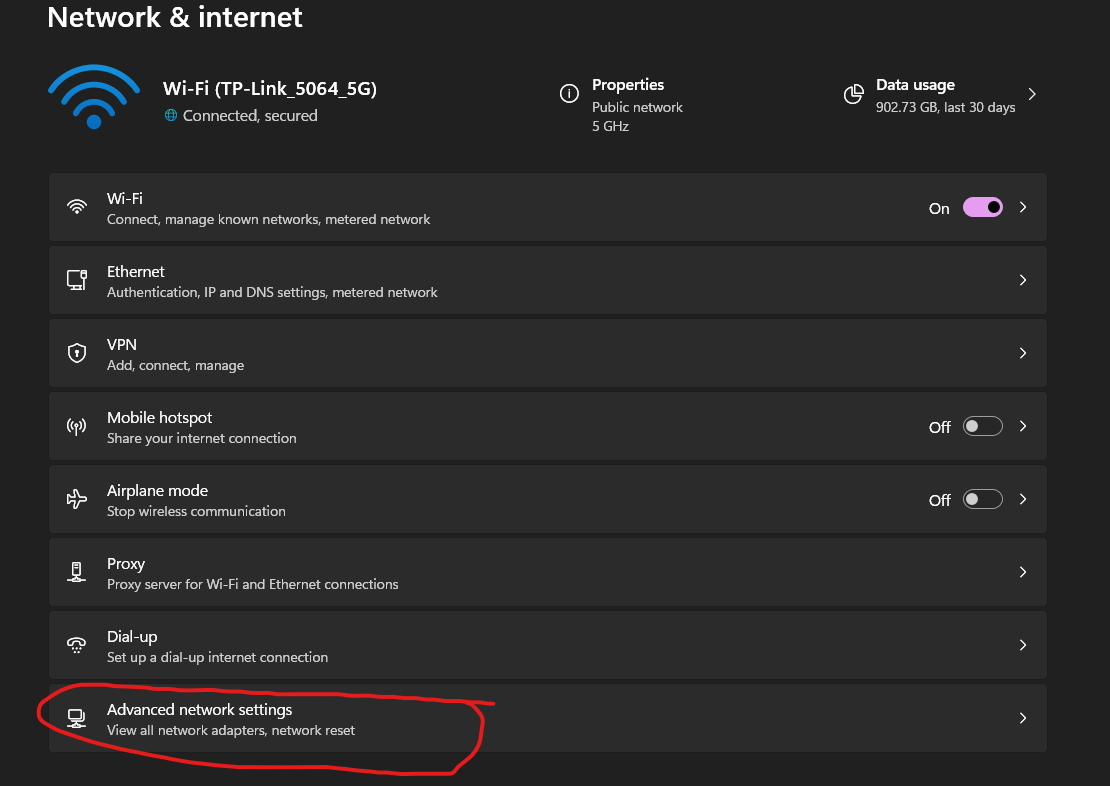The image size is (1110, 786).
Task: Open Advanced network settings text label
Action: tap(200, 710)
